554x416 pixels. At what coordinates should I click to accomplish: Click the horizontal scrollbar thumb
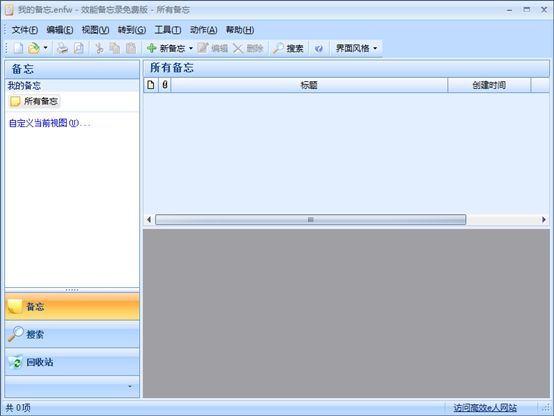pos(311,220)
